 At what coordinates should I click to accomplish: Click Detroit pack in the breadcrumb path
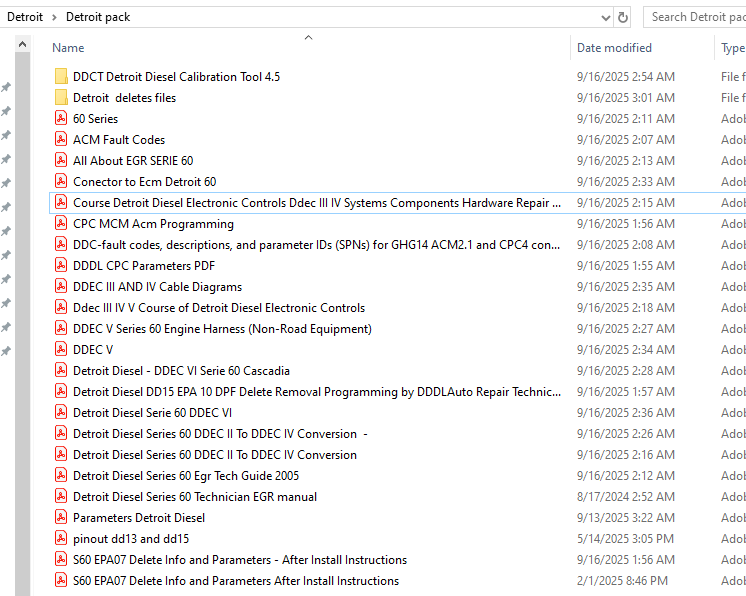point(98,17)
